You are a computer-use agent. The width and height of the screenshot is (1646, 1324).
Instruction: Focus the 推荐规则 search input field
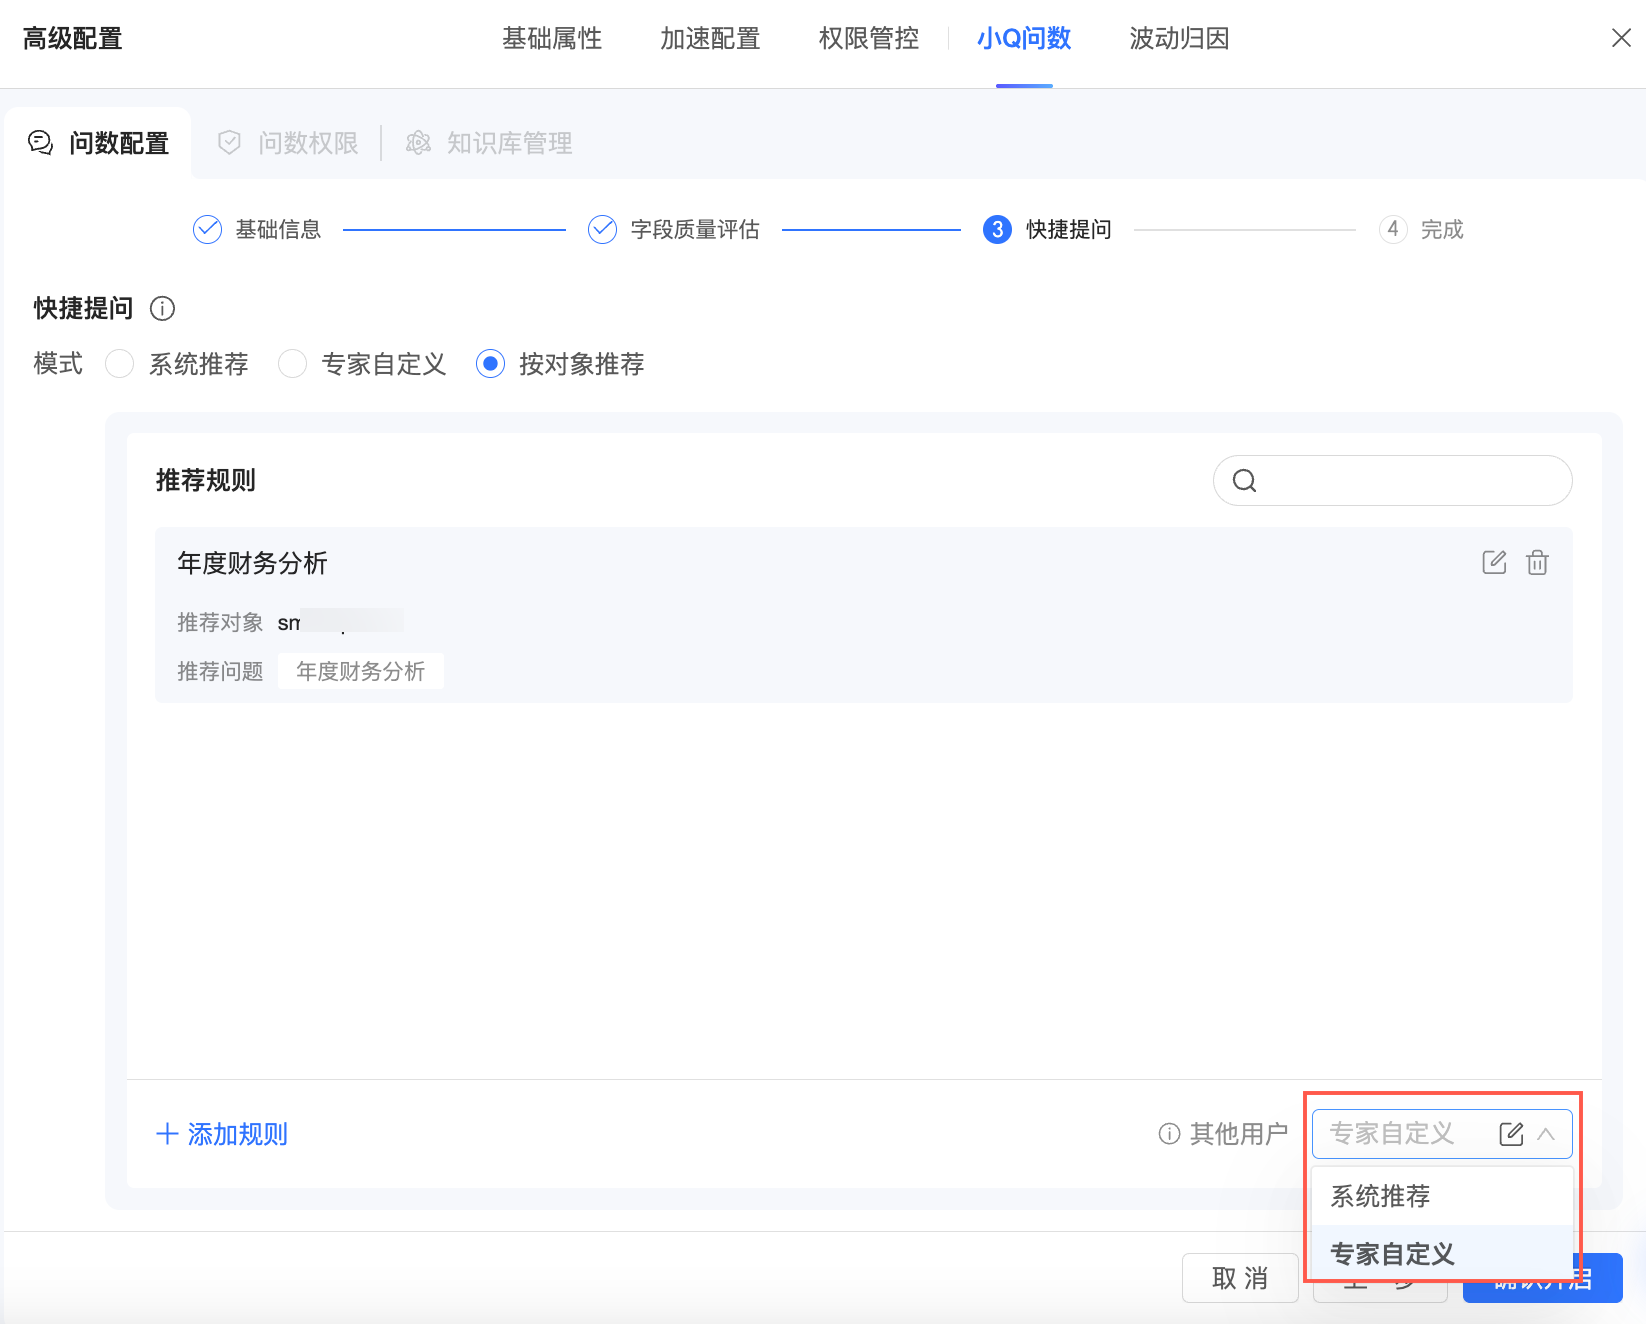coord(1392,481)
